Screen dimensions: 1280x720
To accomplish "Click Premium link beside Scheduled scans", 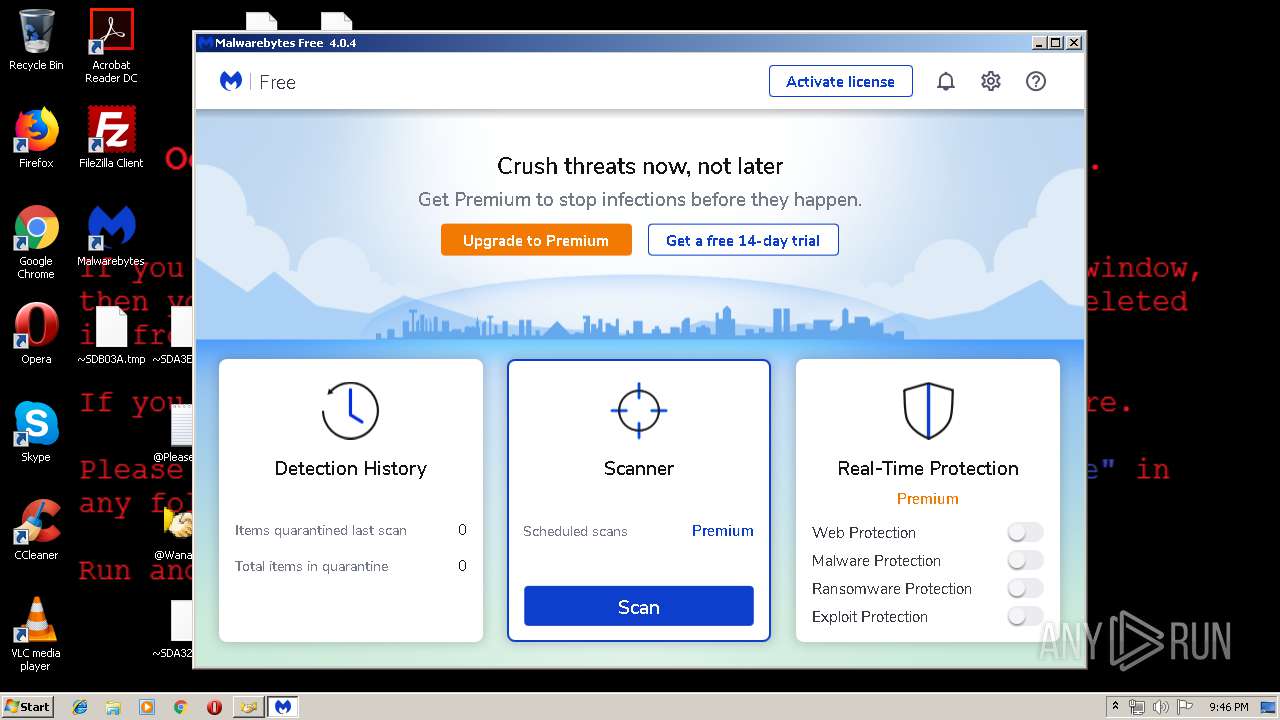I will tap(723, 531).
